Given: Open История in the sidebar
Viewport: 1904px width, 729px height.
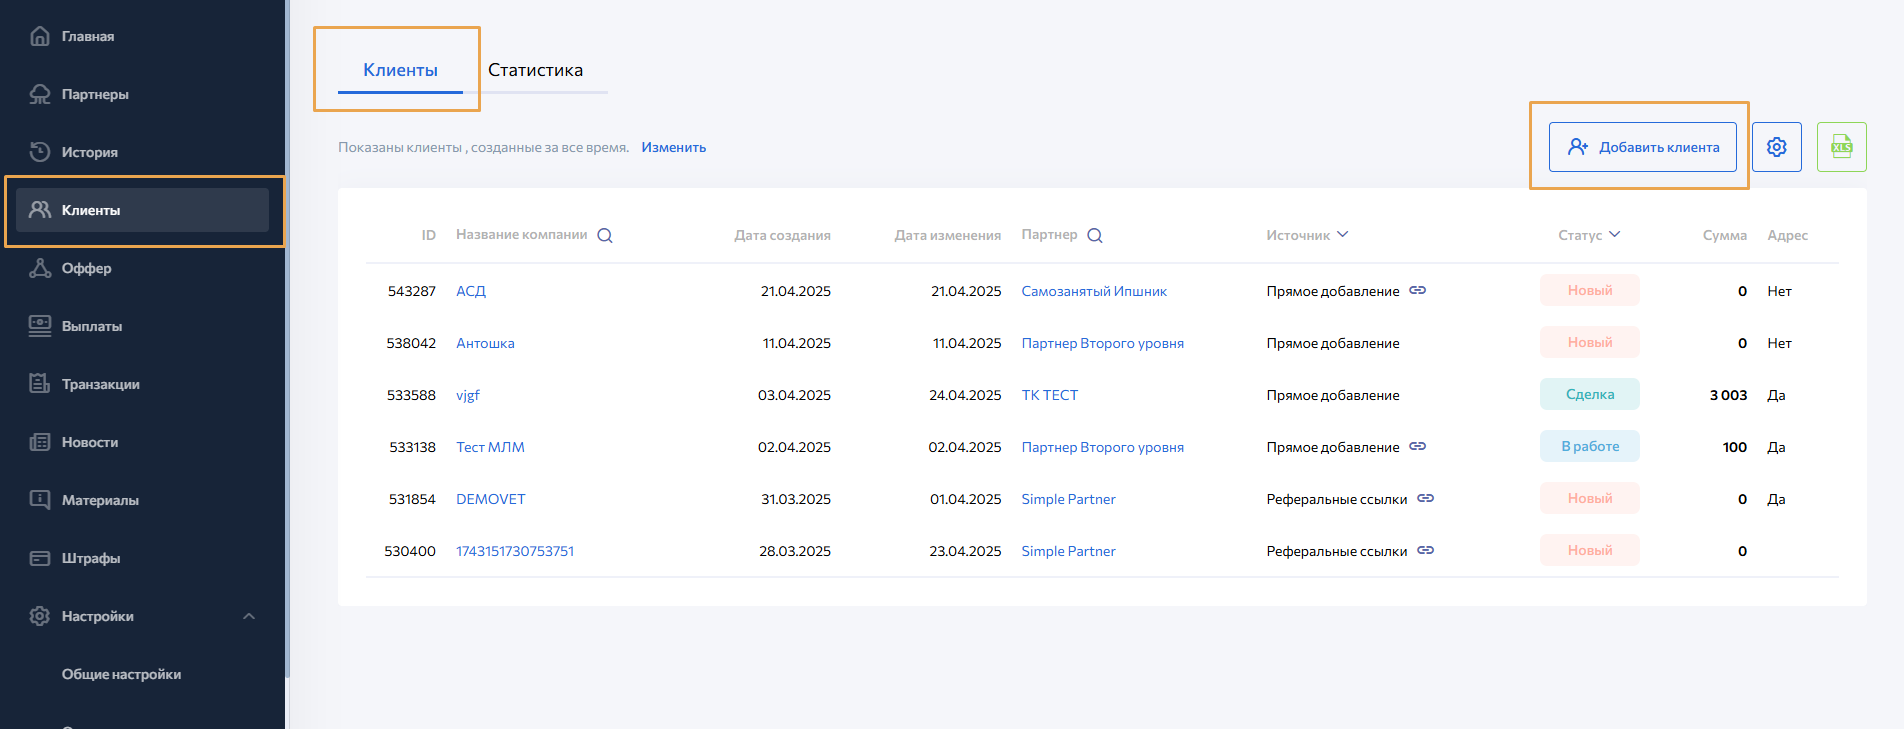Looking at the screenshot, I should 89,152.
